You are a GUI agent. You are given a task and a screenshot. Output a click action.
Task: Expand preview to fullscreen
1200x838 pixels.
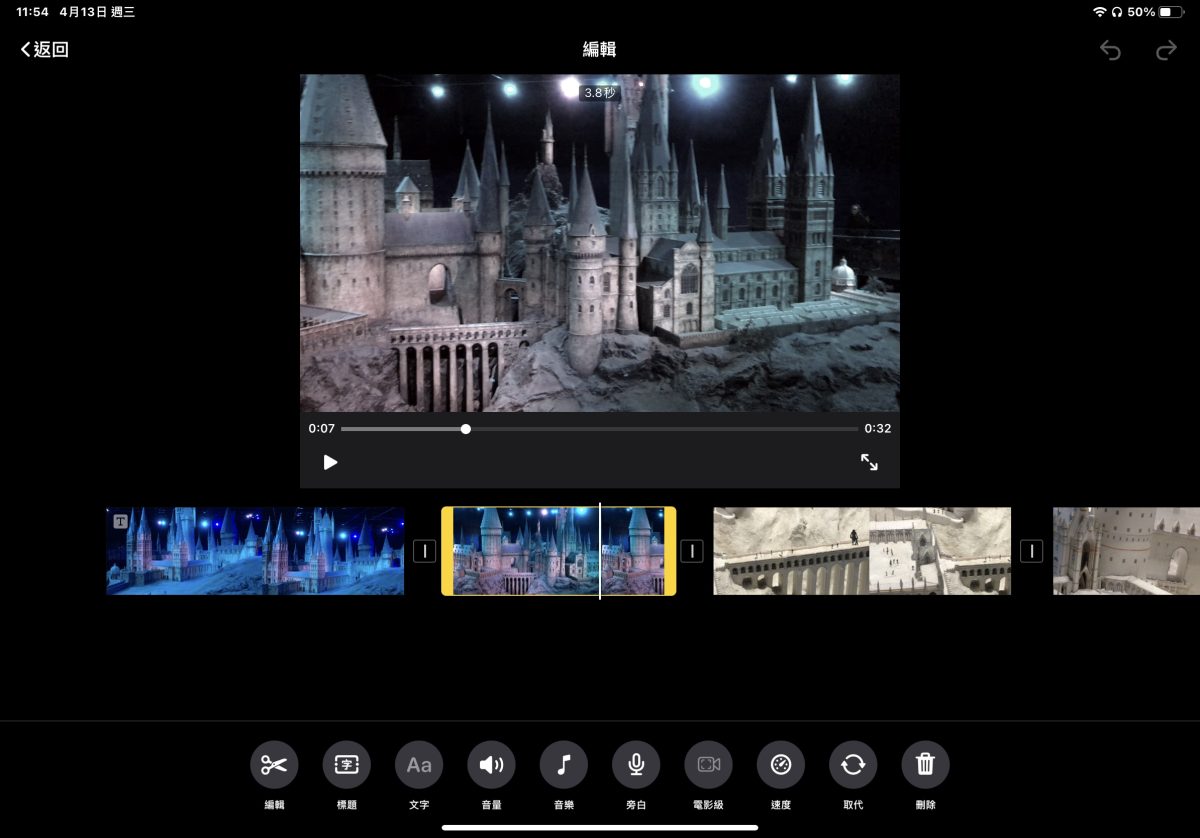coord(869,462)
